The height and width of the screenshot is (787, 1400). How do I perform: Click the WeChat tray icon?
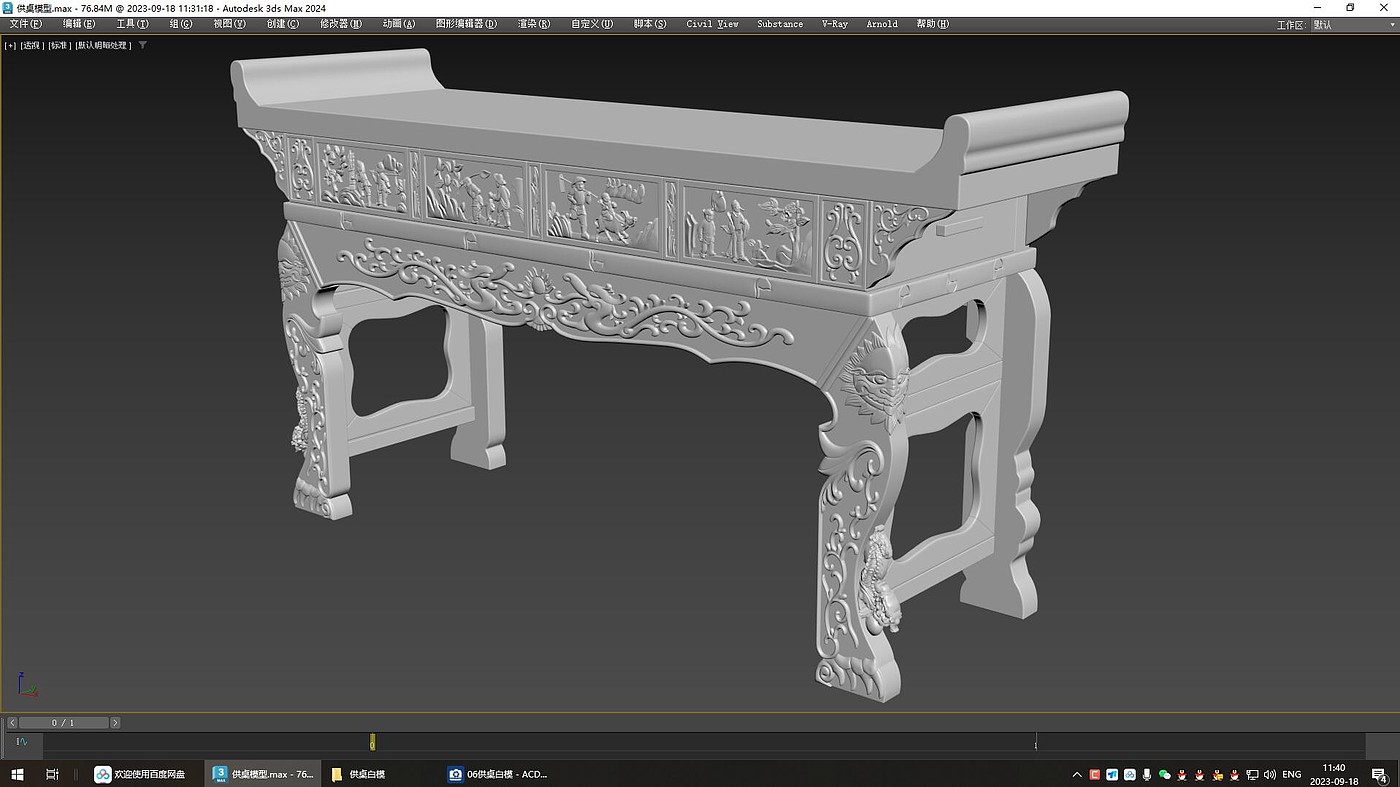click(x=1164, y=774)
